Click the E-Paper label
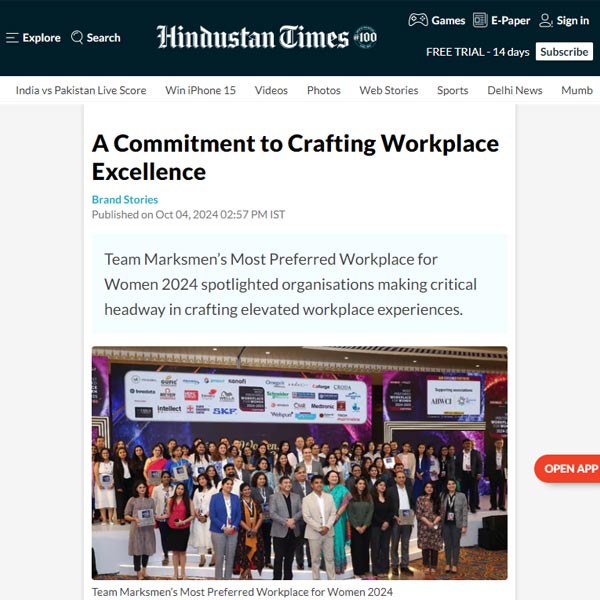Screen dimensions: 600x600 pos(510,20)
